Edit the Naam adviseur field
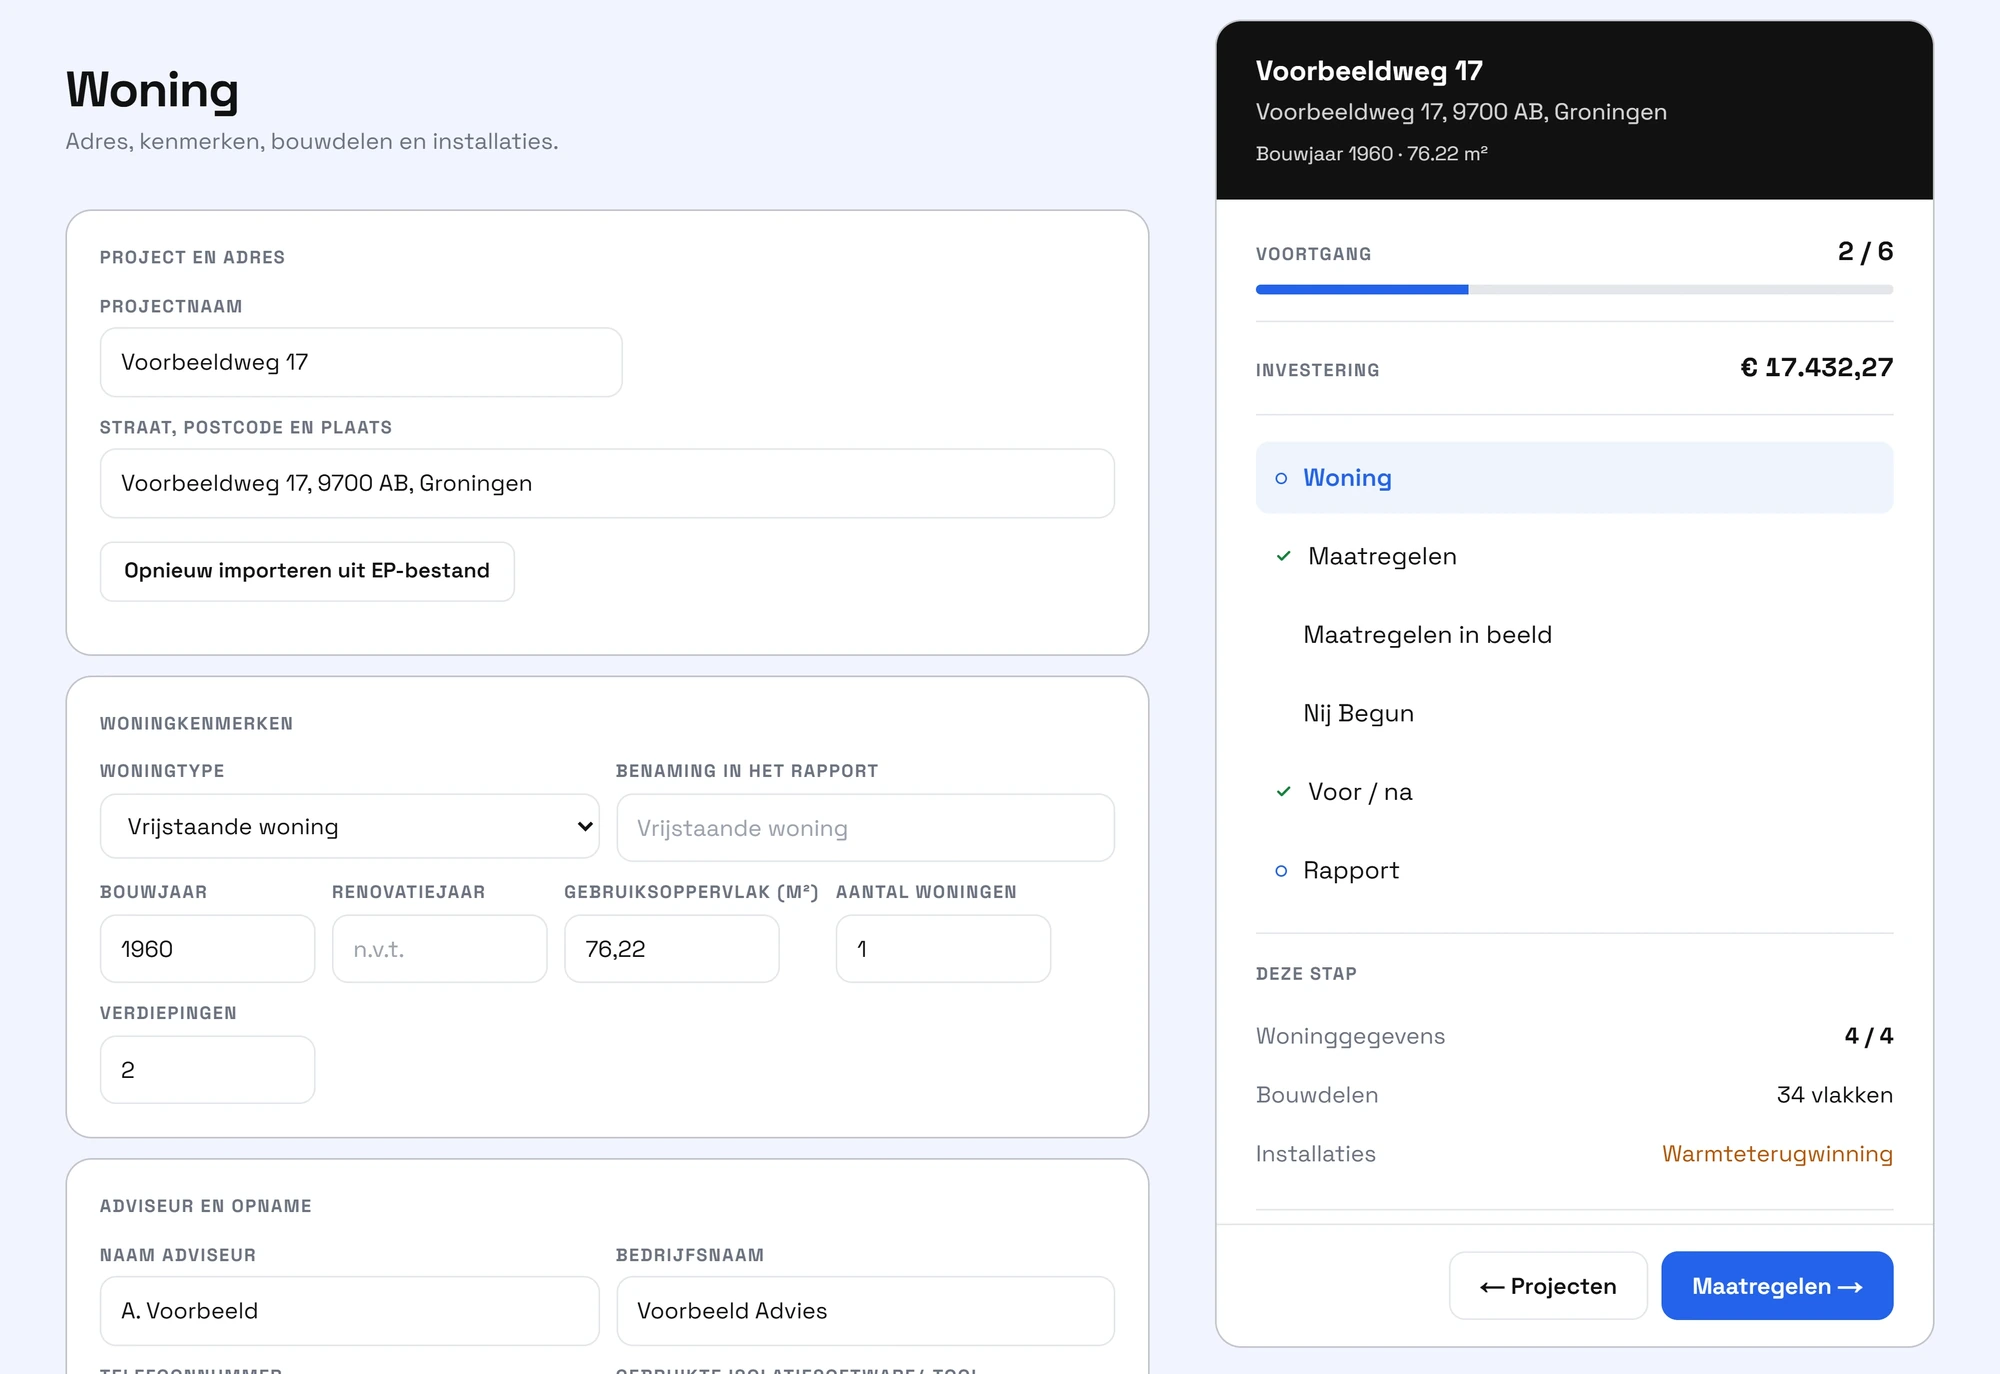The height and width of the screenshot is (1374, 2000). (x=349, y=1311)
